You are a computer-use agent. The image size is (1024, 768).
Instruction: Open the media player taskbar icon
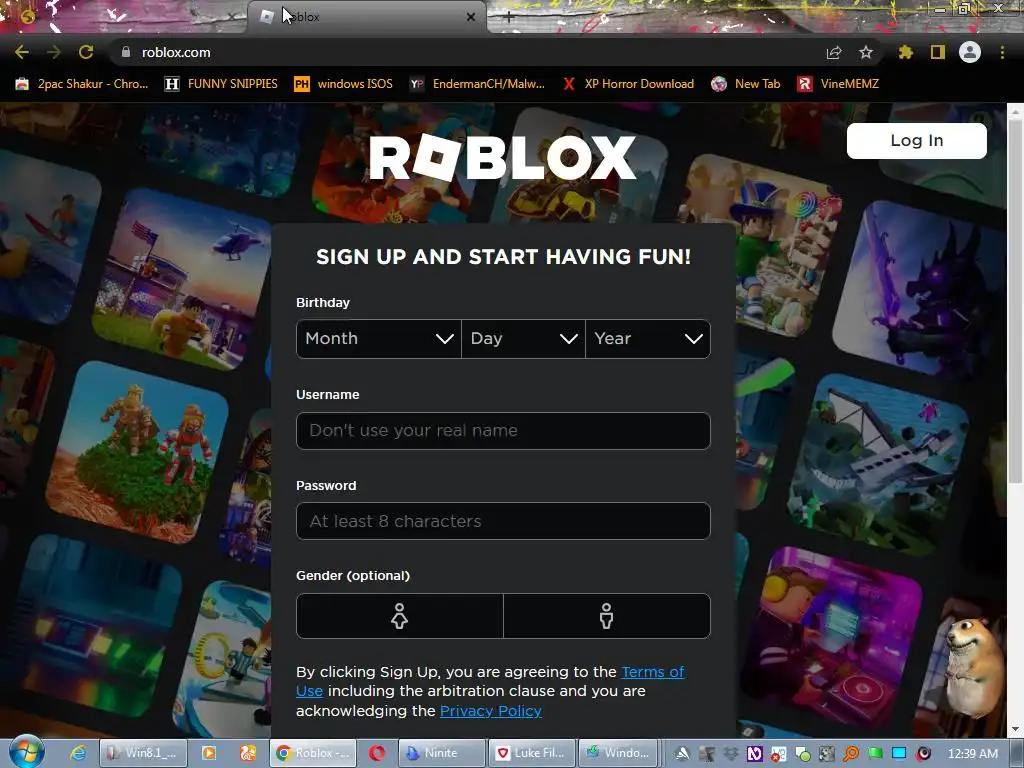coord(208,753)
